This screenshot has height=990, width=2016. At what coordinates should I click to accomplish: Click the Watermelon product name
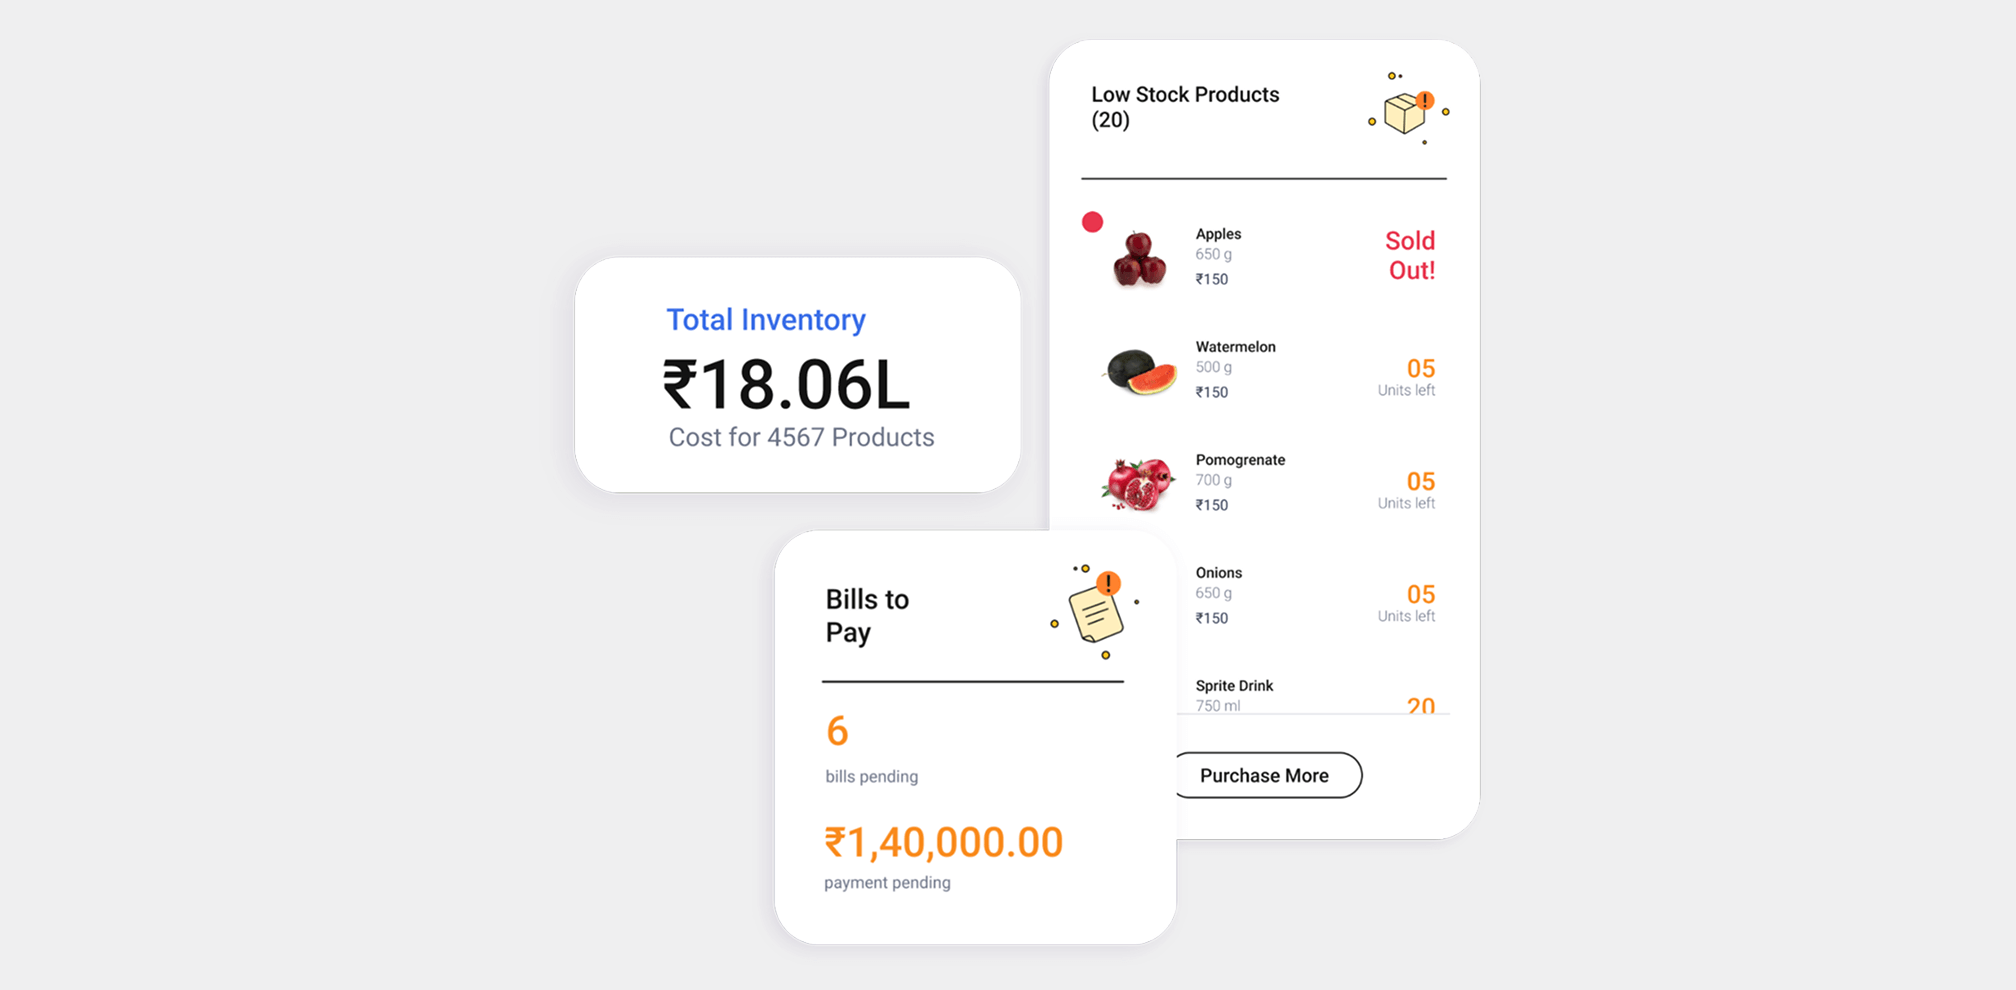click(1236, 346)
